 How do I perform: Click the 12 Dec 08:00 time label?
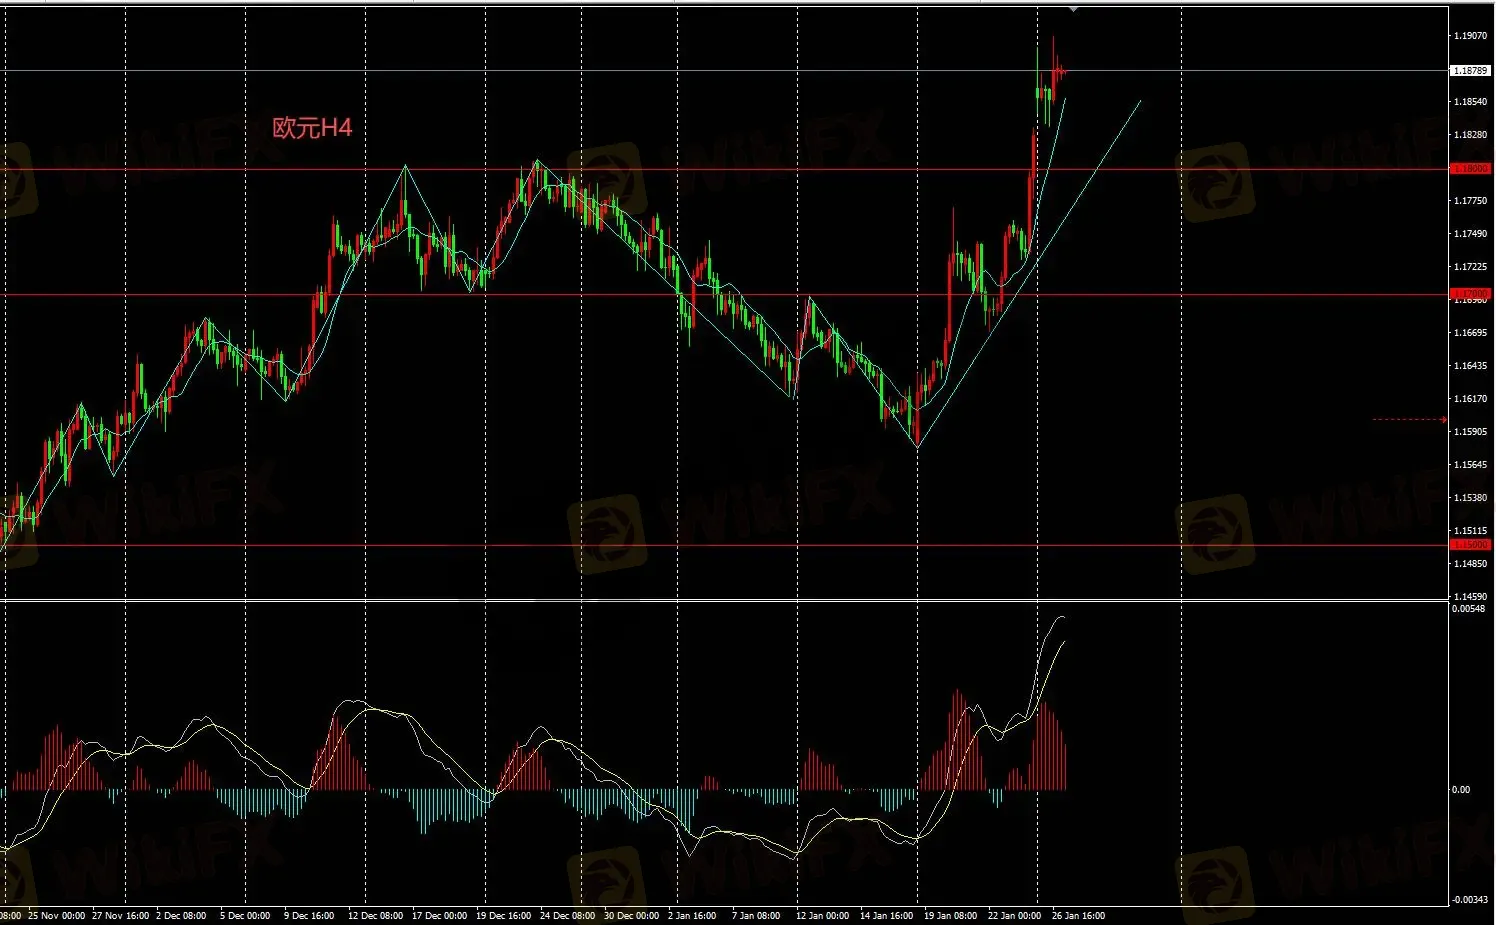pyautogui.click(x=376, y=916)
